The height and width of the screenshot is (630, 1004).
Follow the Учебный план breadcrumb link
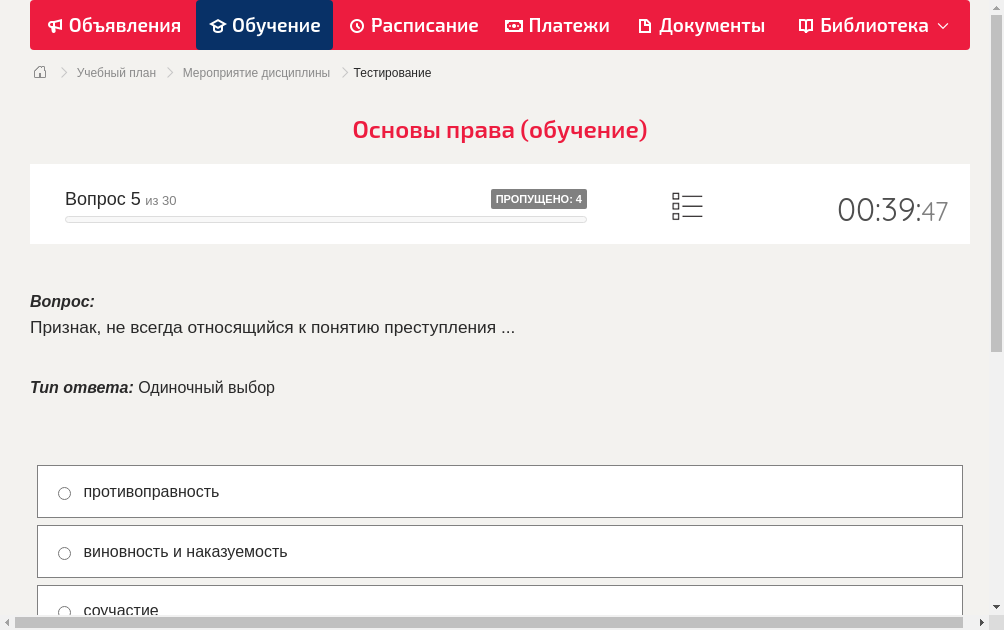118,72
